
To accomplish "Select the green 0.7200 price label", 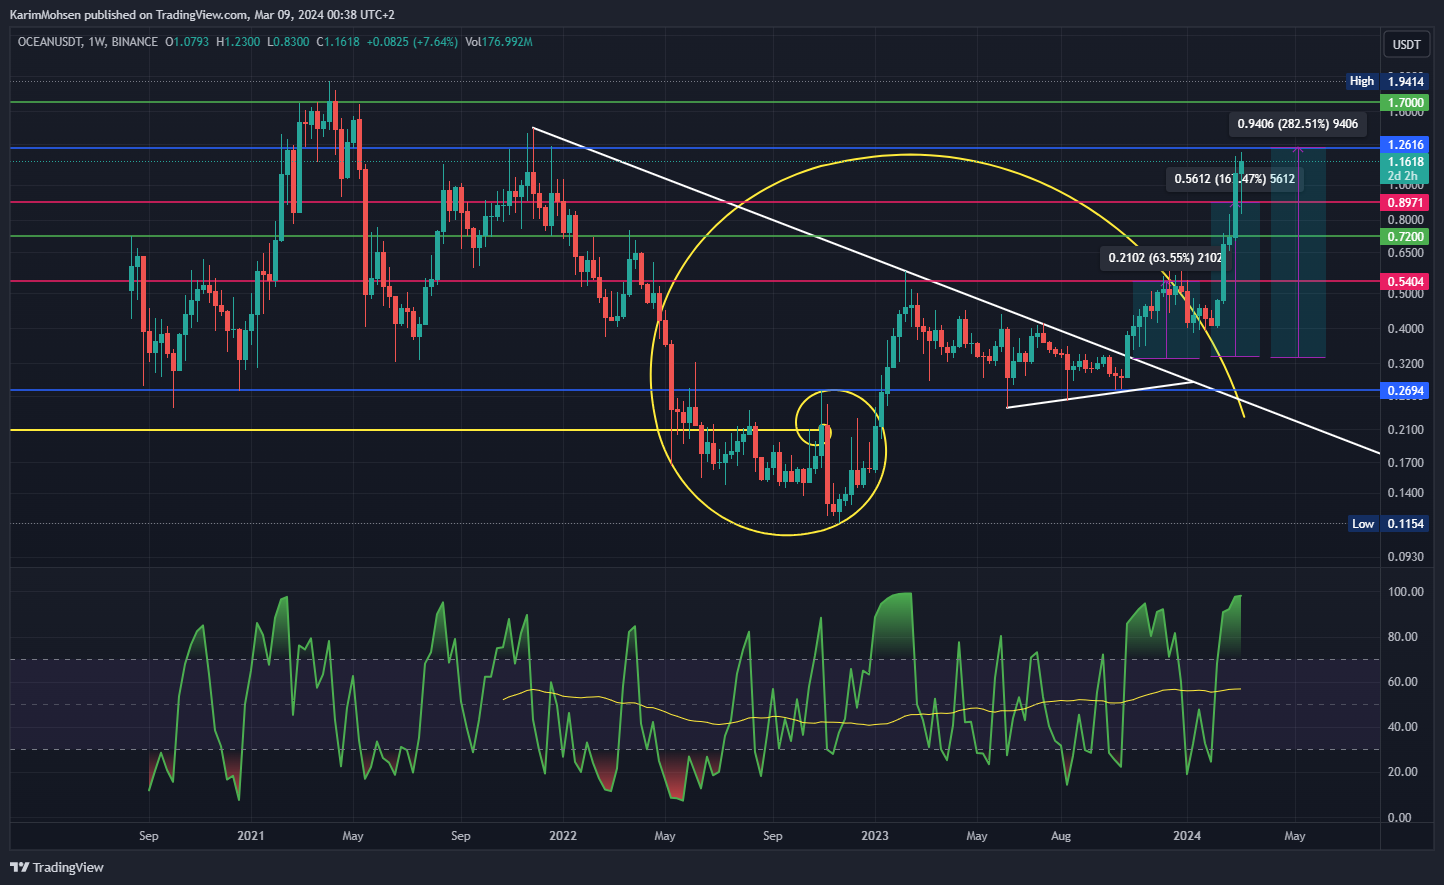I will pos(1405,237).
